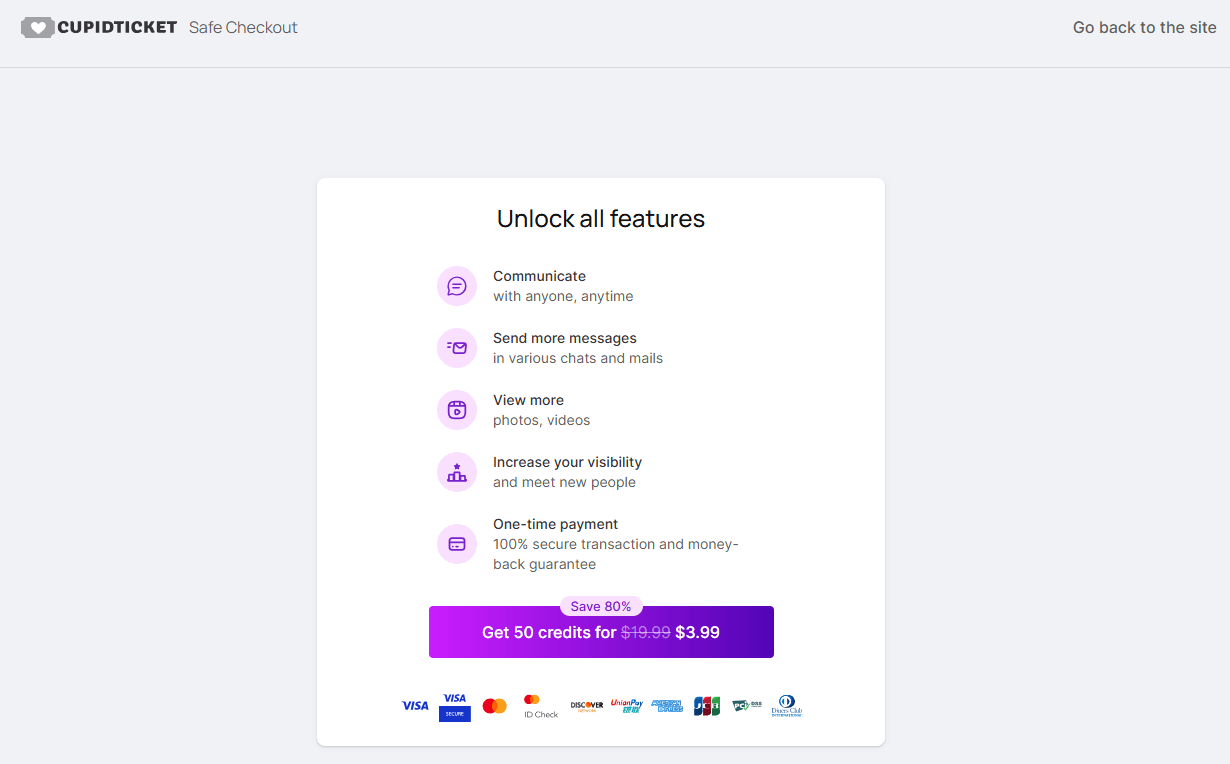Click the Send more messages envelope icon
This screenshot has height=764, width=1230.
point(457,348)
